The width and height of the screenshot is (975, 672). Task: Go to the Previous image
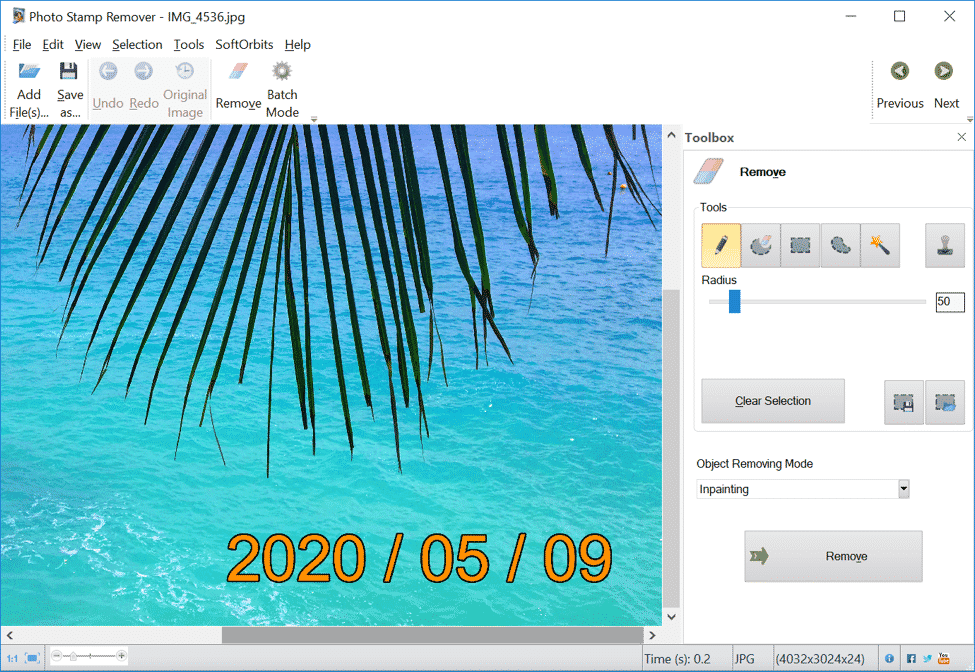click(x=900, y=85)
